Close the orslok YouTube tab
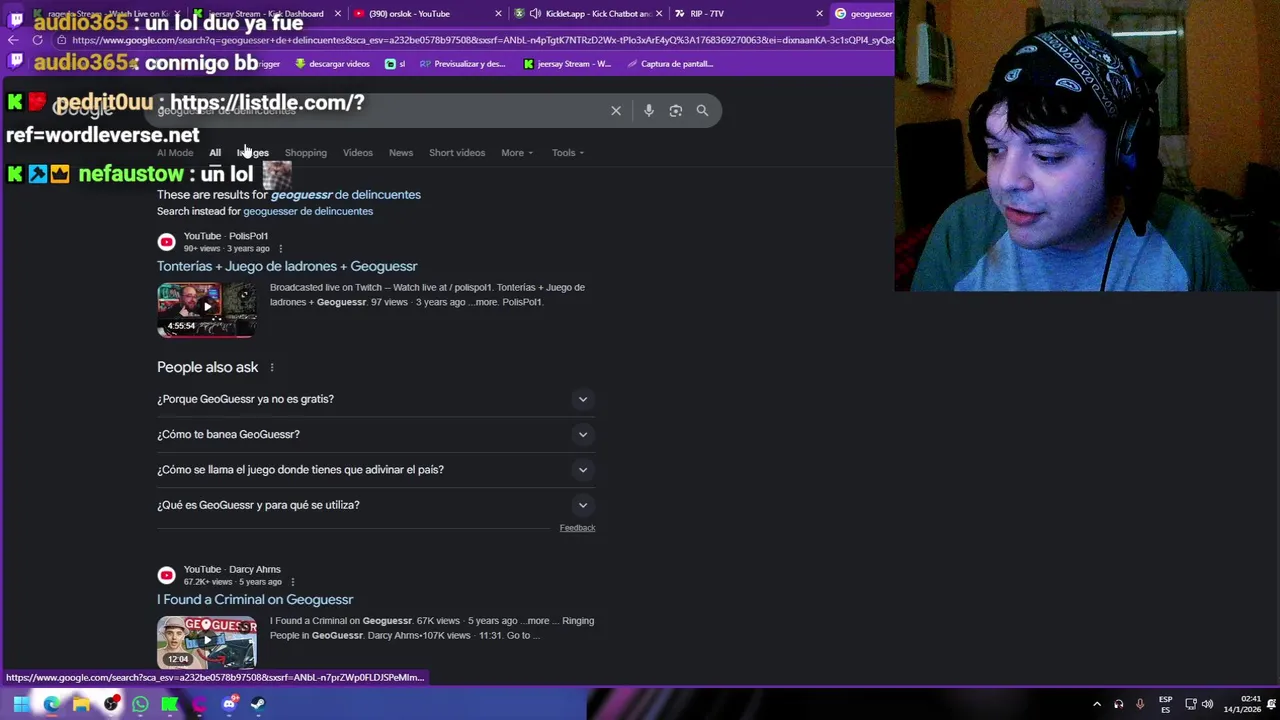The height and width of the screenshot is (720, 1280). tap(499, 14)
